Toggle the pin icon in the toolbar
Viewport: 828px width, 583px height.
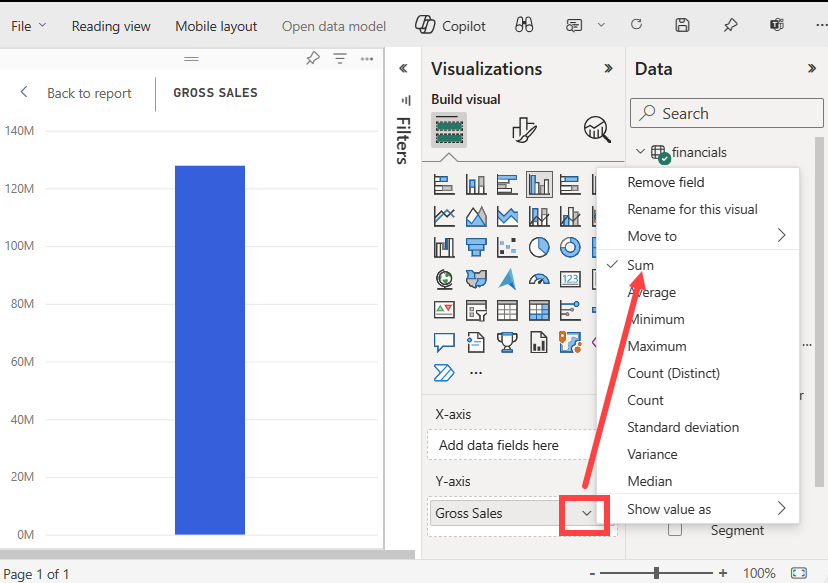729,25
